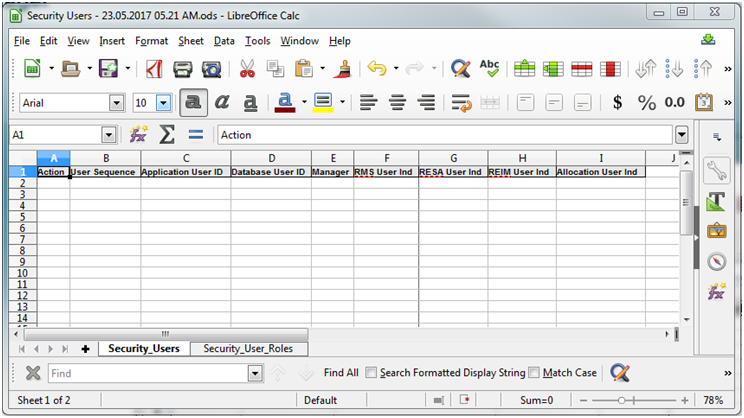Screen dimensions: 744x418
Task: Undo the last action
Action: (x=377, y=69)
